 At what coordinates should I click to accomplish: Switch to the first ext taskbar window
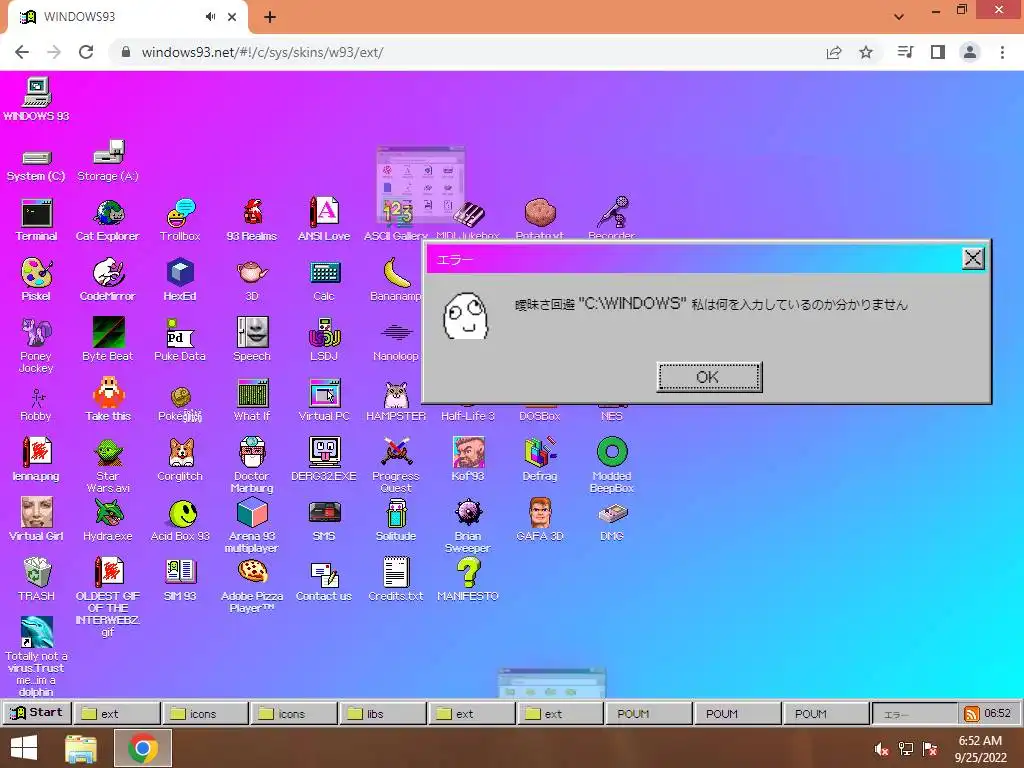[x=117, y=714]
